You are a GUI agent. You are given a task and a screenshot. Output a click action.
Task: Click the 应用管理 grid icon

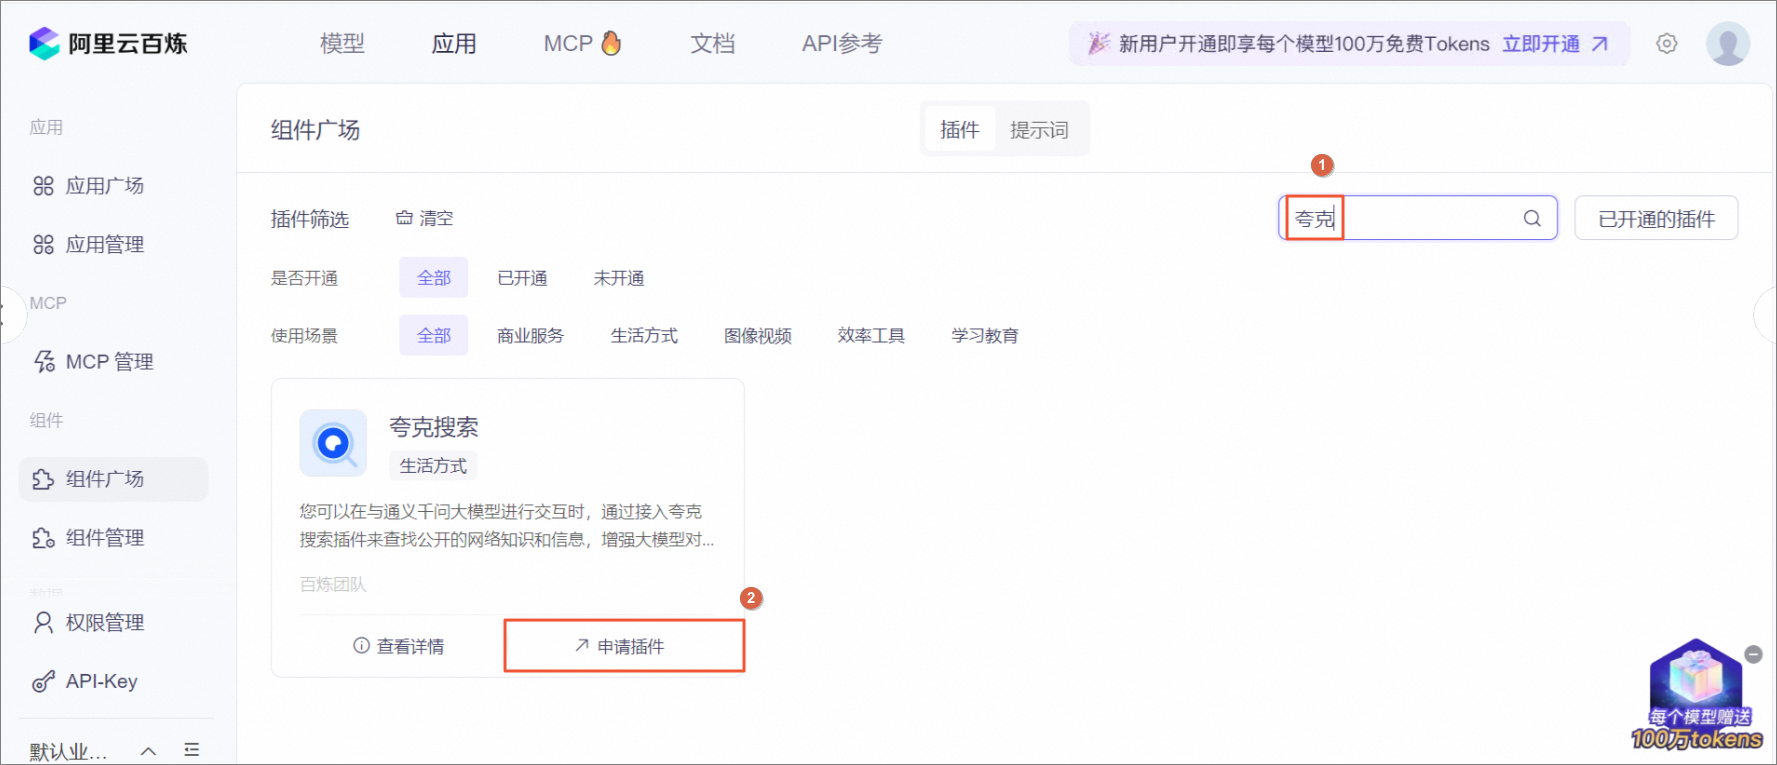tap(43, 244)
